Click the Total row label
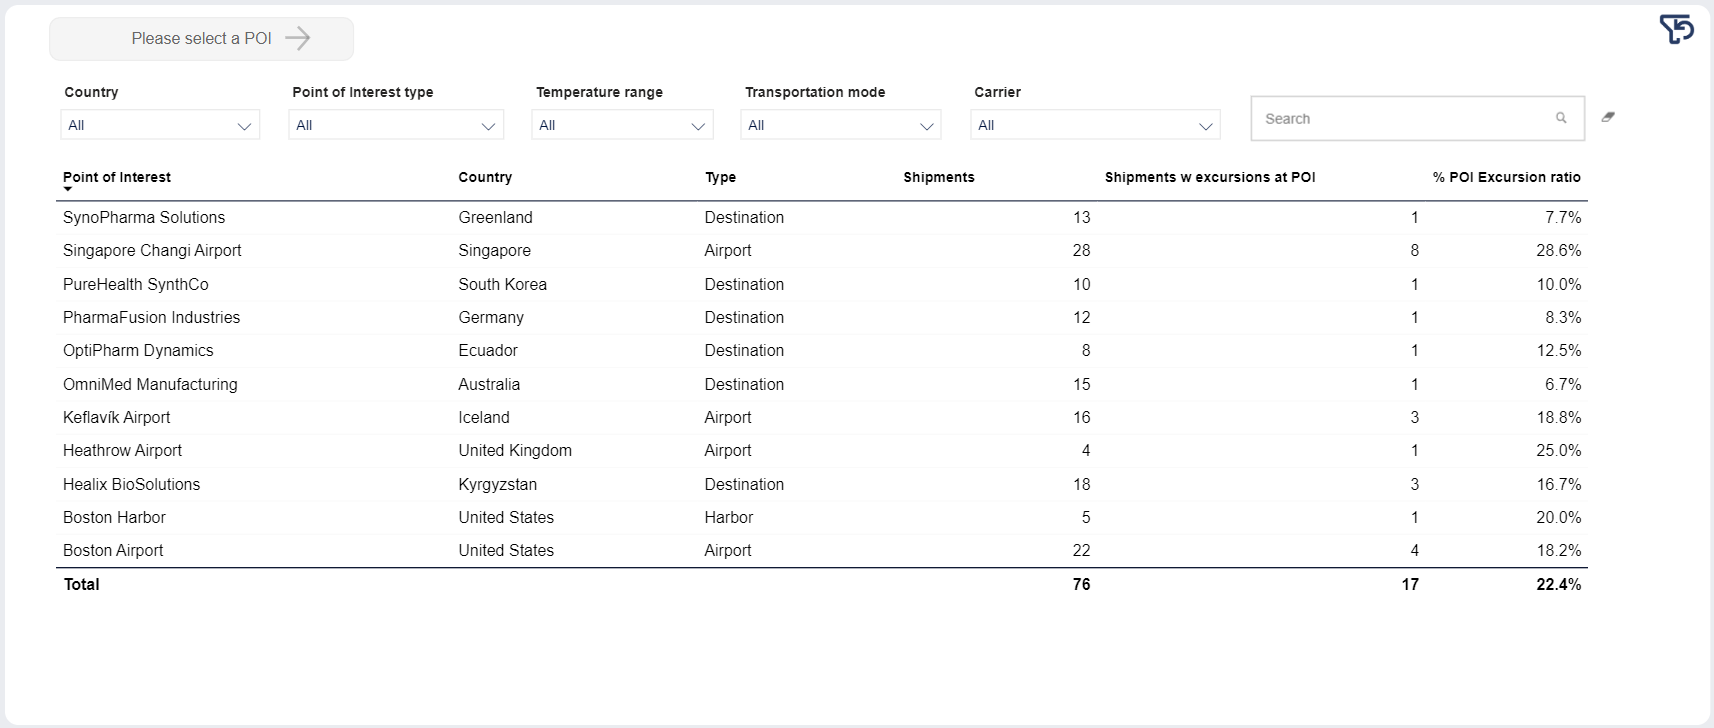 point(82,584)
